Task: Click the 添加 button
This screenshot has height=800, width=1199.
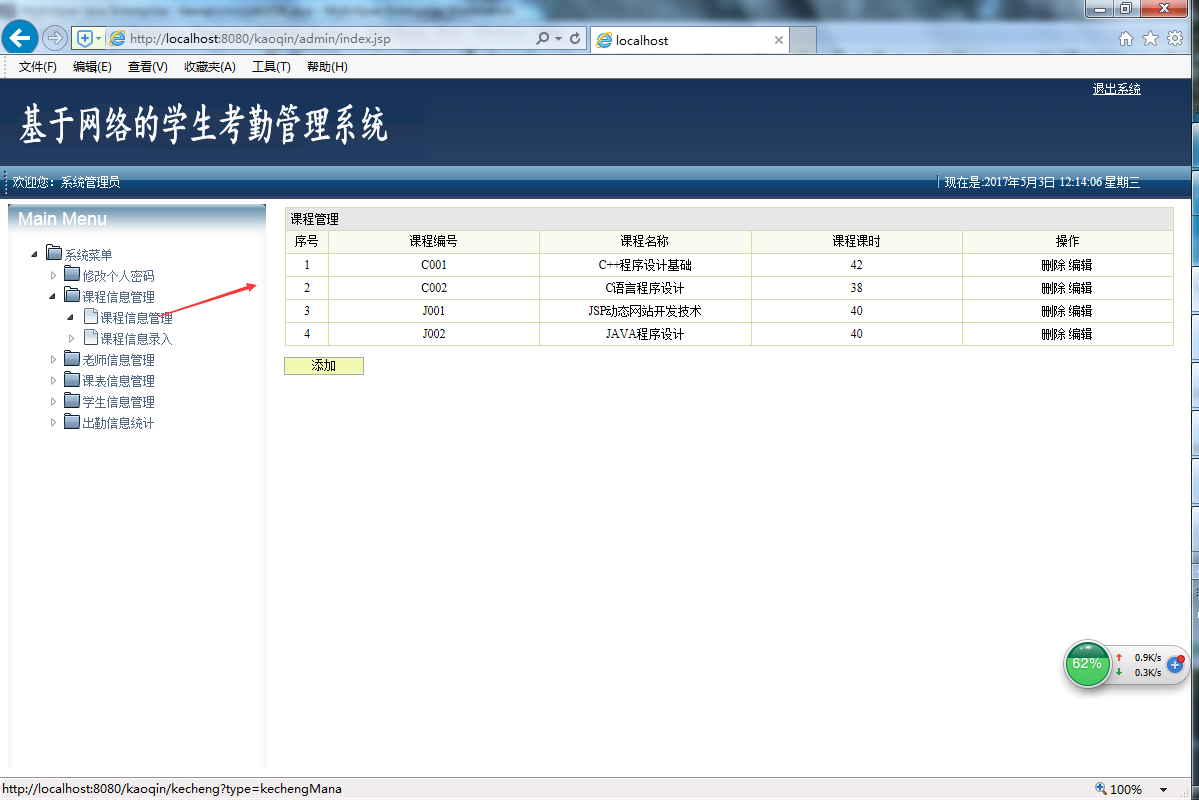Action: click(323, 366)
